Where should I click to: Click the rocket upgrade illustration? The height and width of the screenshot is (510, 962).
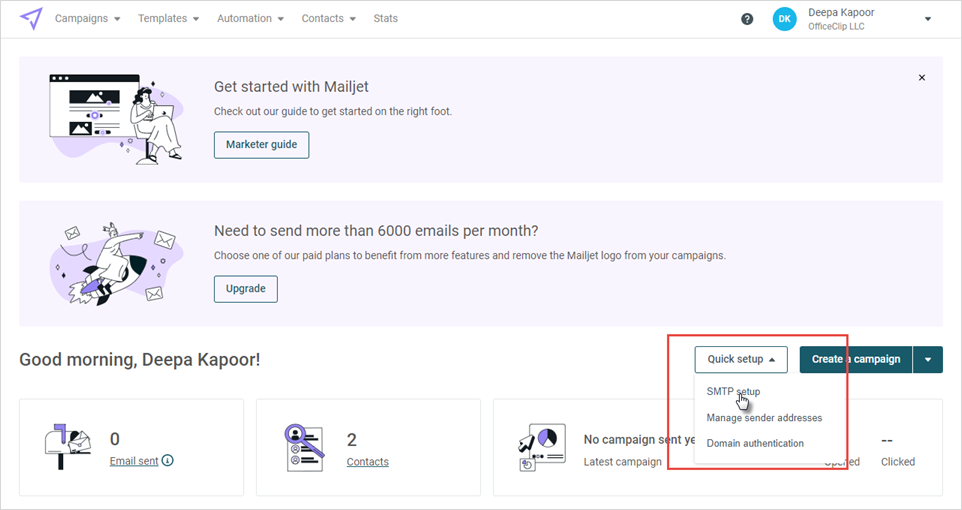(117, 264)
